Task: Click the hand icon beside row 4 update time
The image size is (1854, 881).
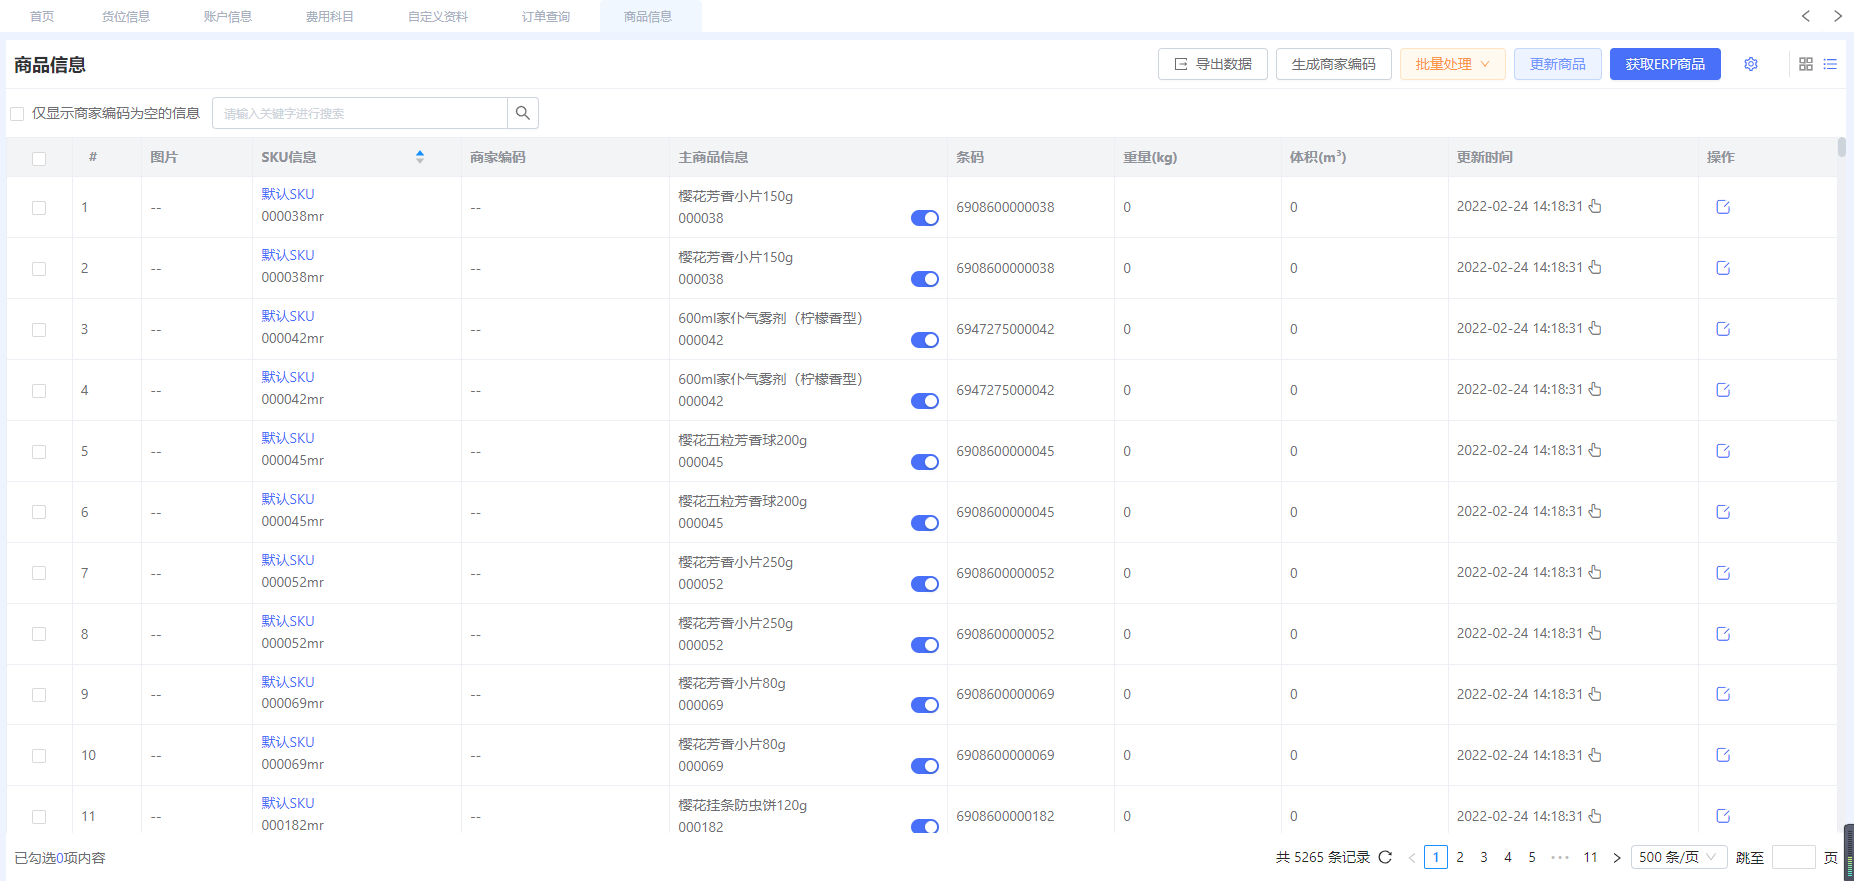Action: (1595, 389)
